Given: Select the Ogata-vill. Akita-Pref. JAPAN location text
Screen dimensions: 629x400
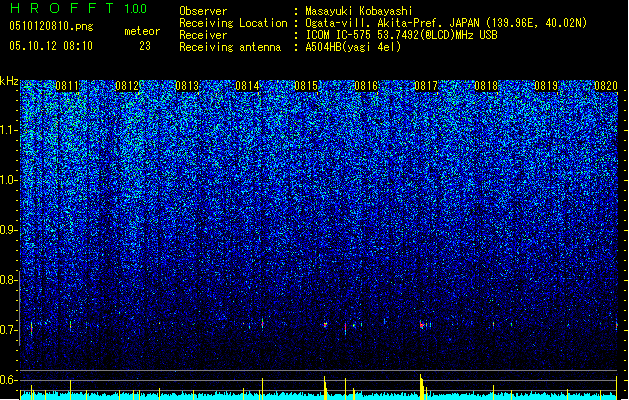Looking at the screenshot, I should tap(446, 23).
